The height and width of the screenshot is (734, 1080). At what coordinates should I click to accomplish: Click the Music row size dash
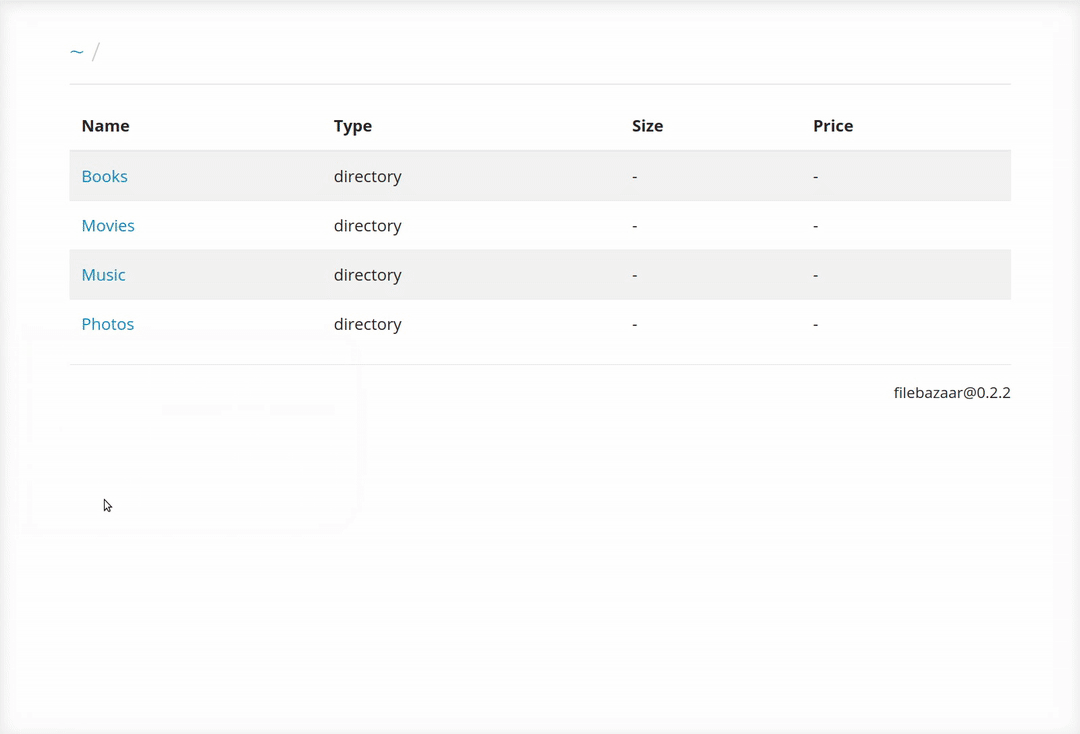(x=635, y=275)
